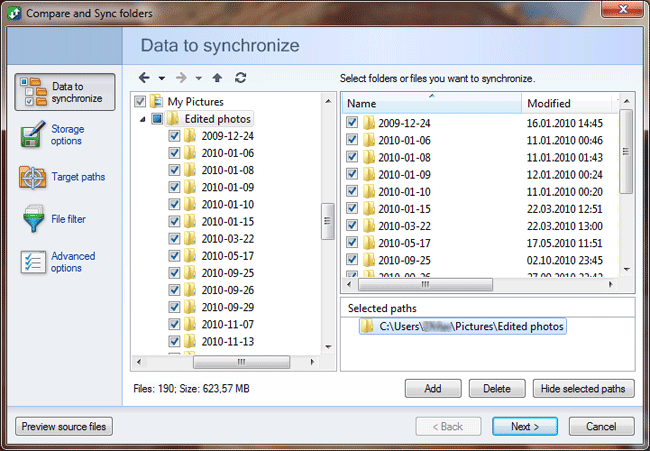Select Data to synchronize sidebar icon
This screenshot has width=650, height=451.
tap(34, 92)
